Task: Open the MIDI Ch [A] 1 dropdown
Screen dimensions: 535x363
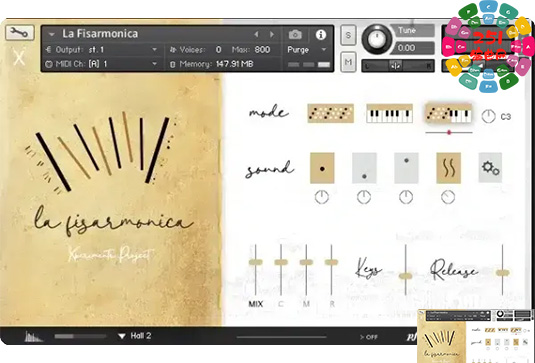Action: tap(101, 64)
